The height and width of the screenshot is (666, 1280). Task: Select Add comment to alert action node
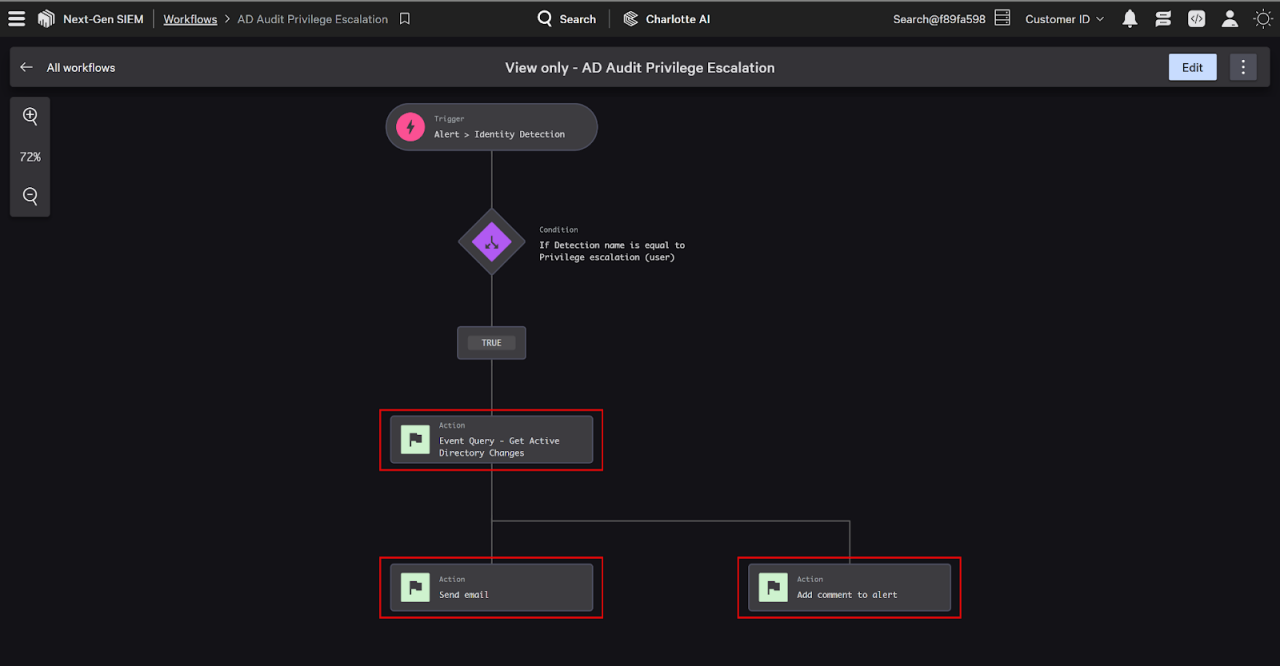(849, 587)
